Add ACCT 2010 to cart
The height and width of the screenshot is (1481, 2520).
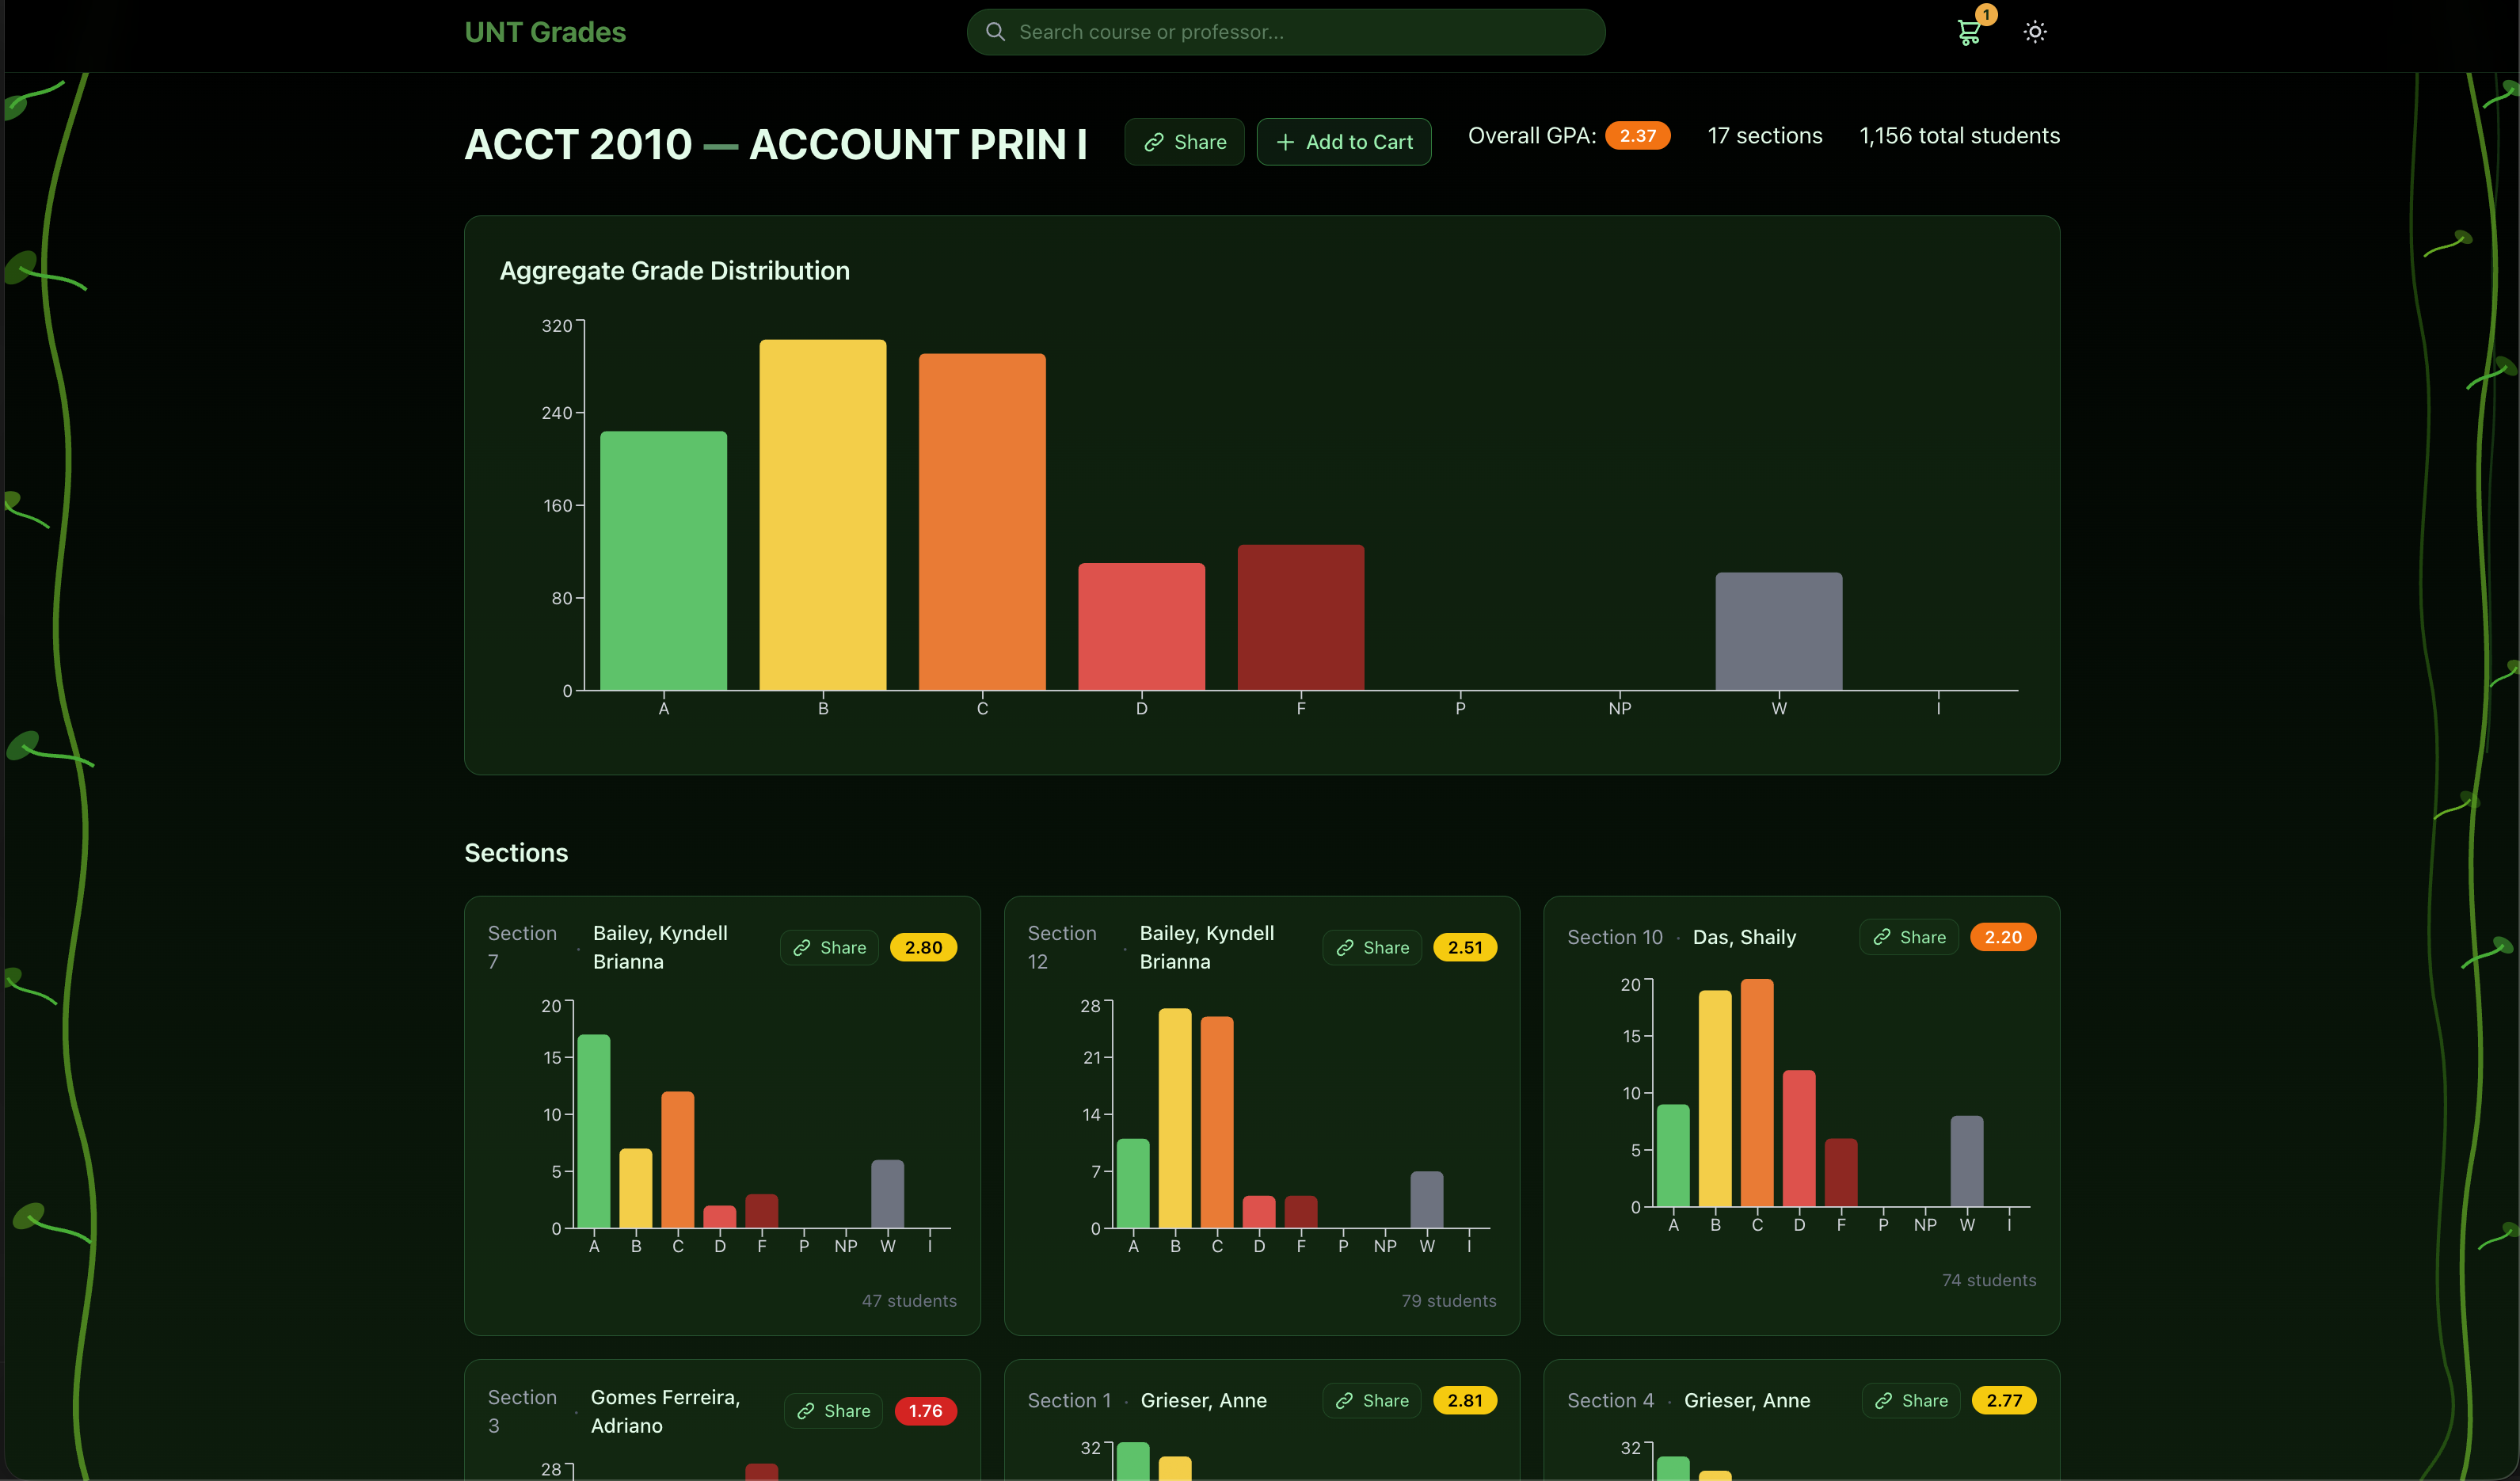point(1343,142)
